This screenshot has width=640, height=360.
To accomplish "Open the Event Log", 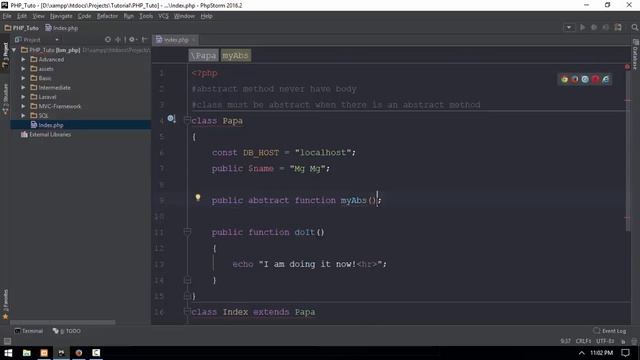I will [610, 331].
